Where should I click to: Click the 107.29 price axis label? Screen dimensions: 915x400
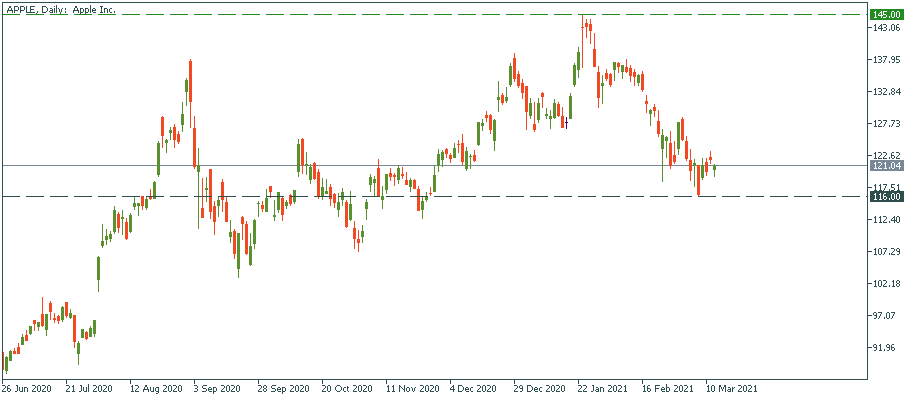click(x=887, y=252)
